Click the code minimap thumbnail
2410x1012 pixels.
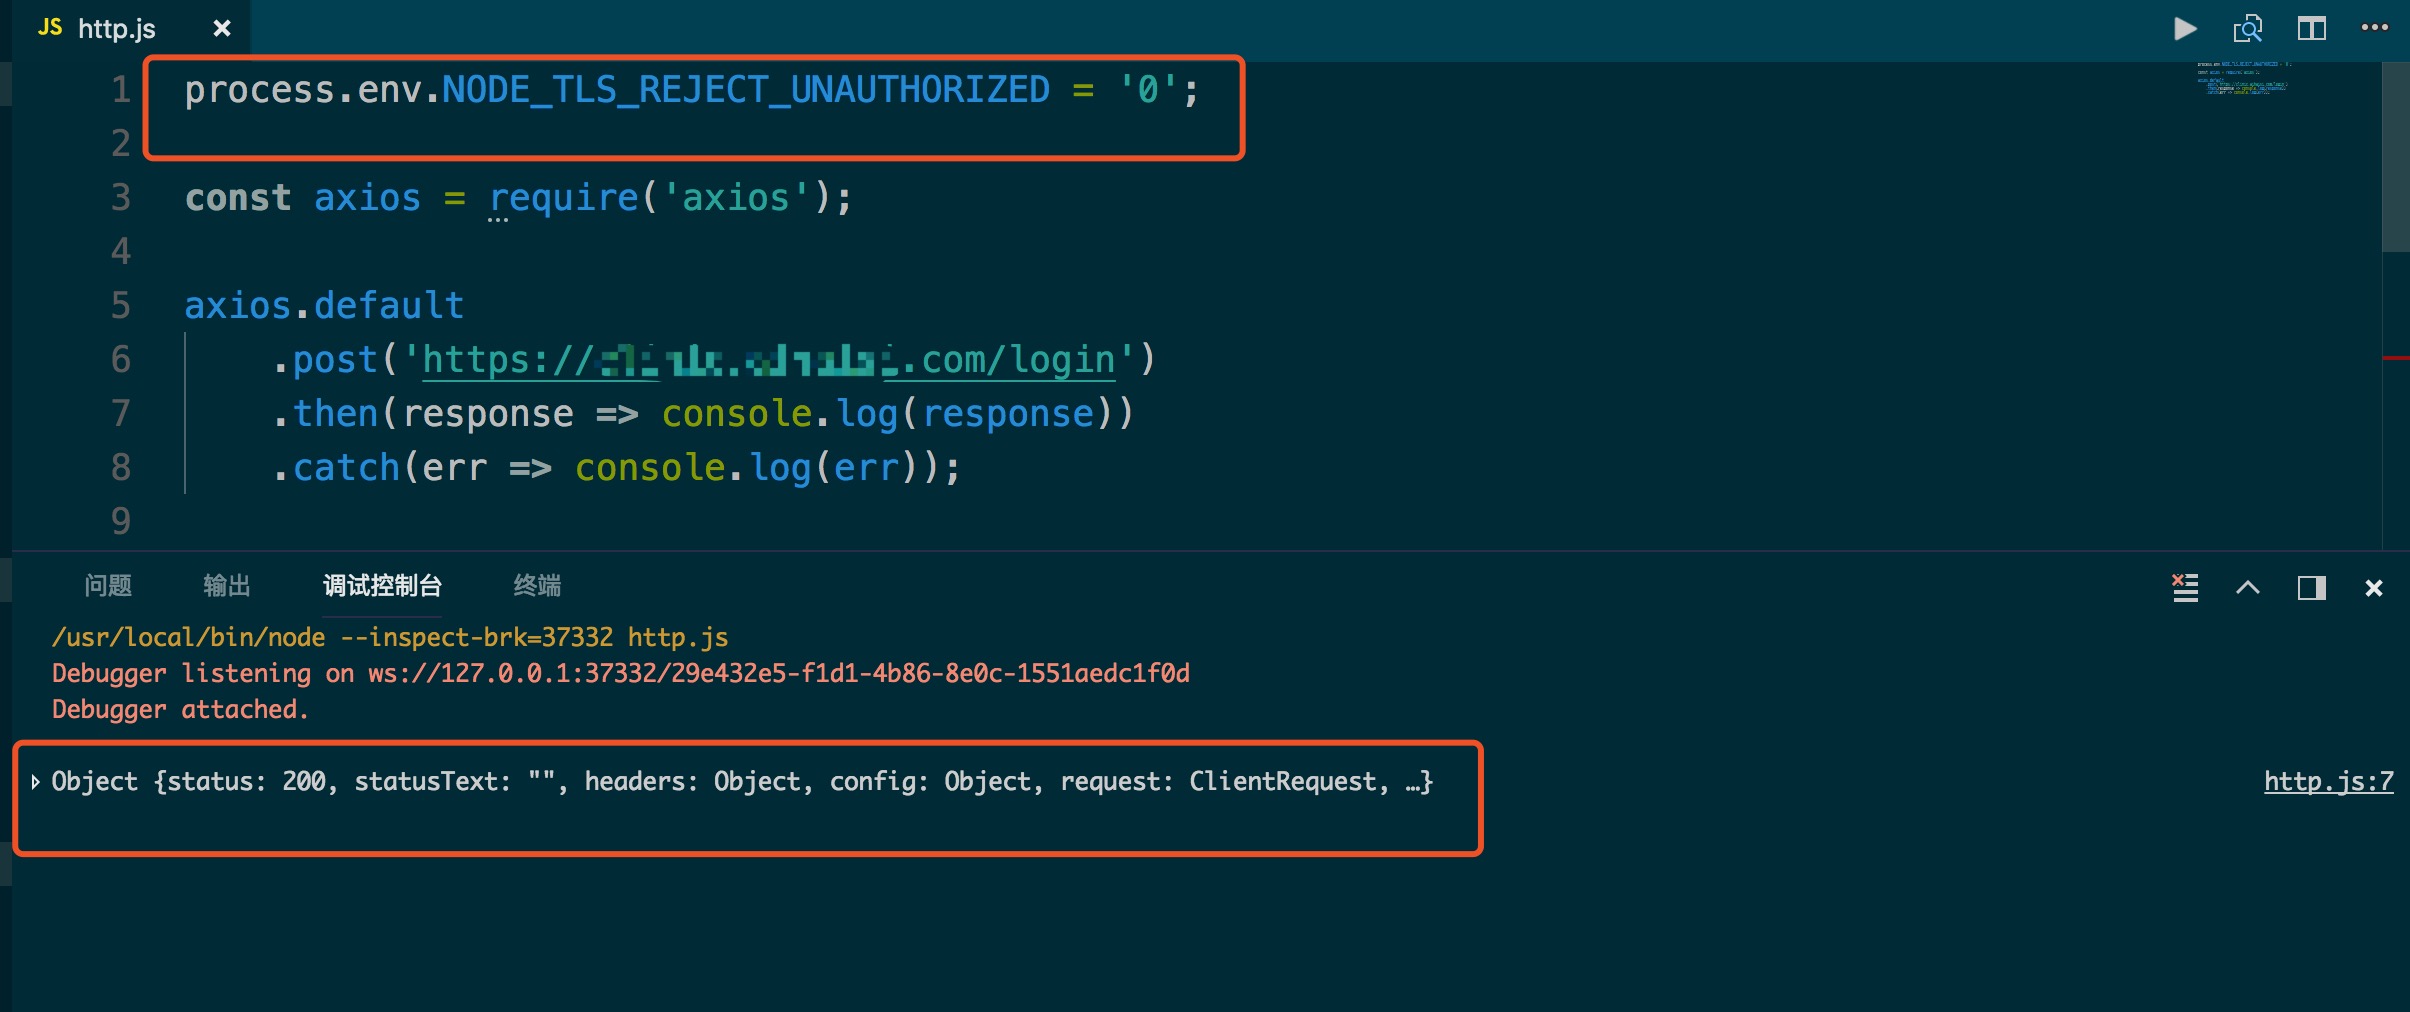[x=2243, y=78]
